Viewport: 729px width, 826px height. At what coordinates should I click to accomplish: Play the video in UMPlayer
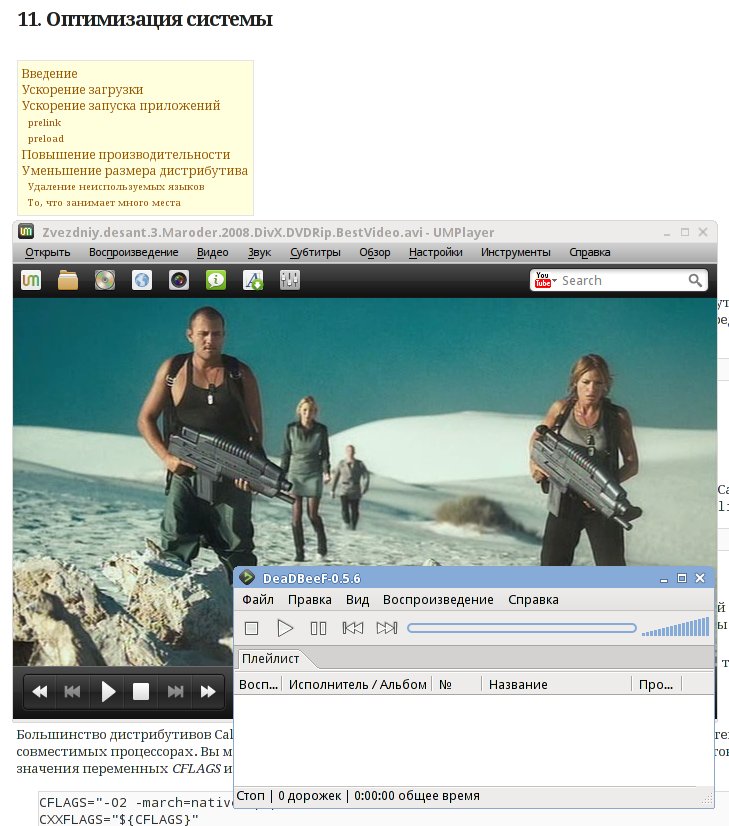(x=108, y=691)
